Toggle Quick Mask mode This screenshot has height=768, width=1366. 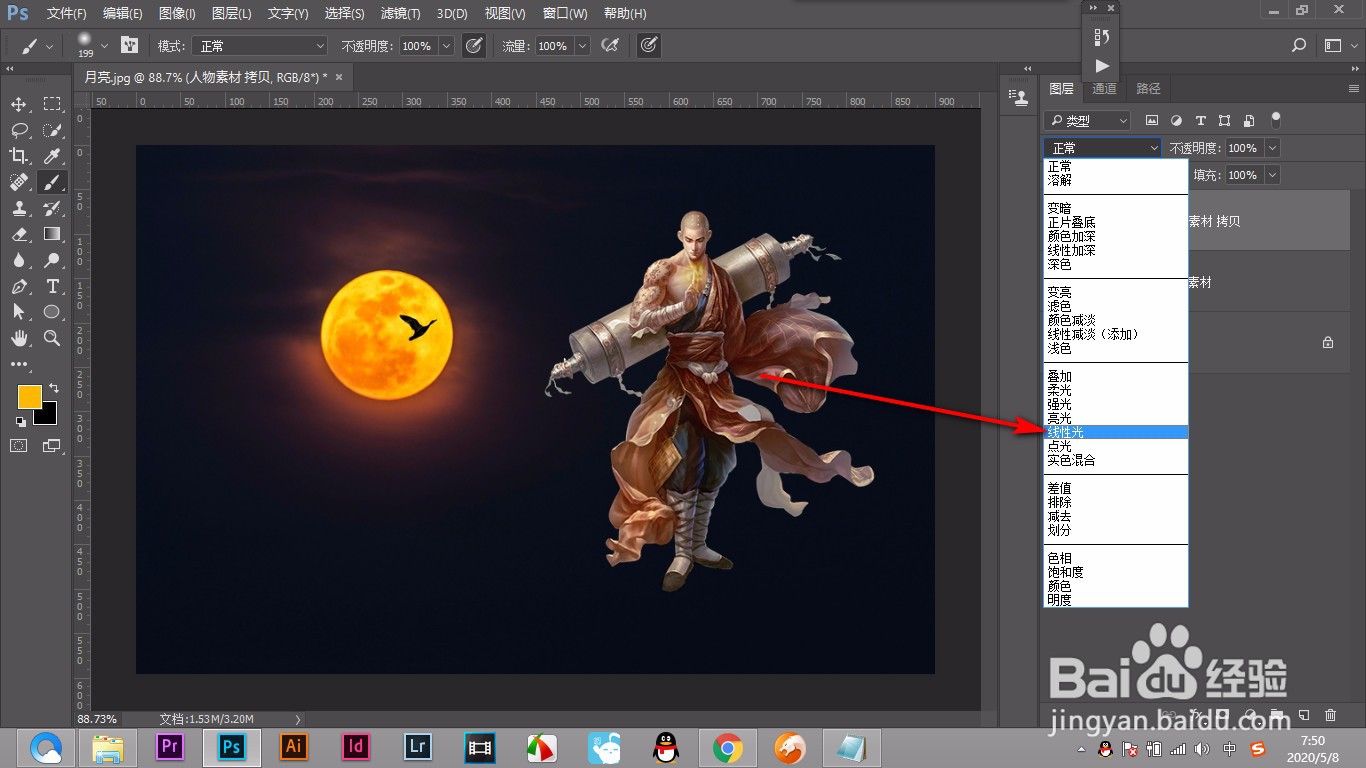click(19, 446)
